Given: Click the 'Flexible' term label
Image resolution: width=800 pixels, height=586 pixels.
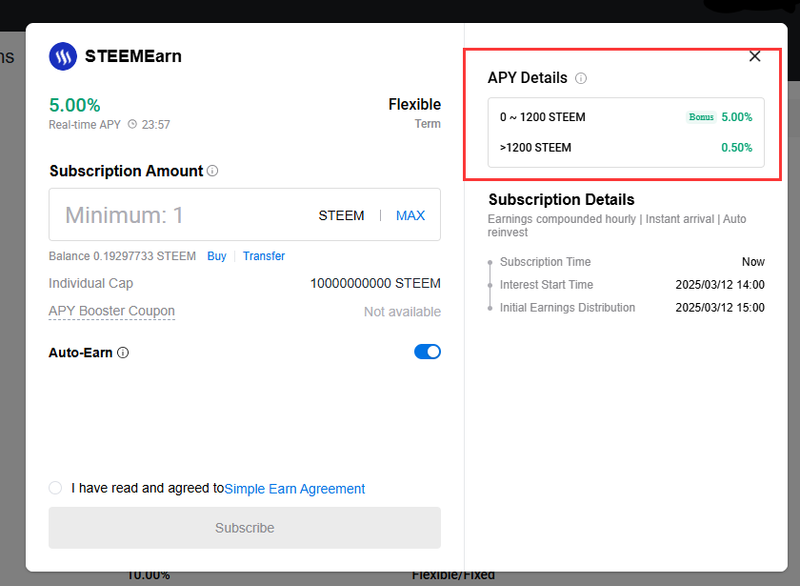Looking at the screenshot, I should click(414, 104).
